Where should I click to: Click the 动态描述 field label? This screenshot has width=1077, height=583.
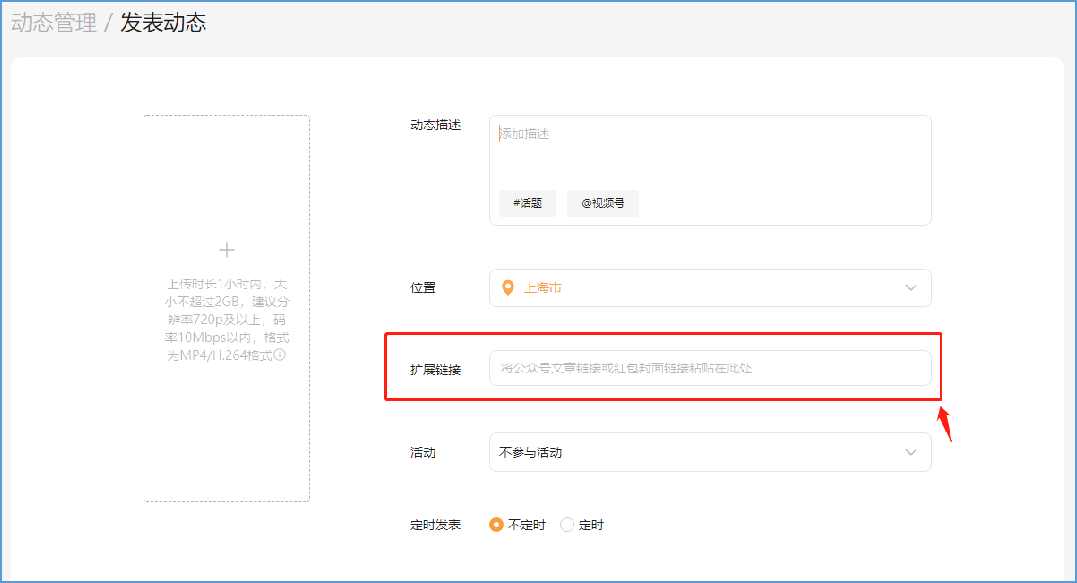435,125
